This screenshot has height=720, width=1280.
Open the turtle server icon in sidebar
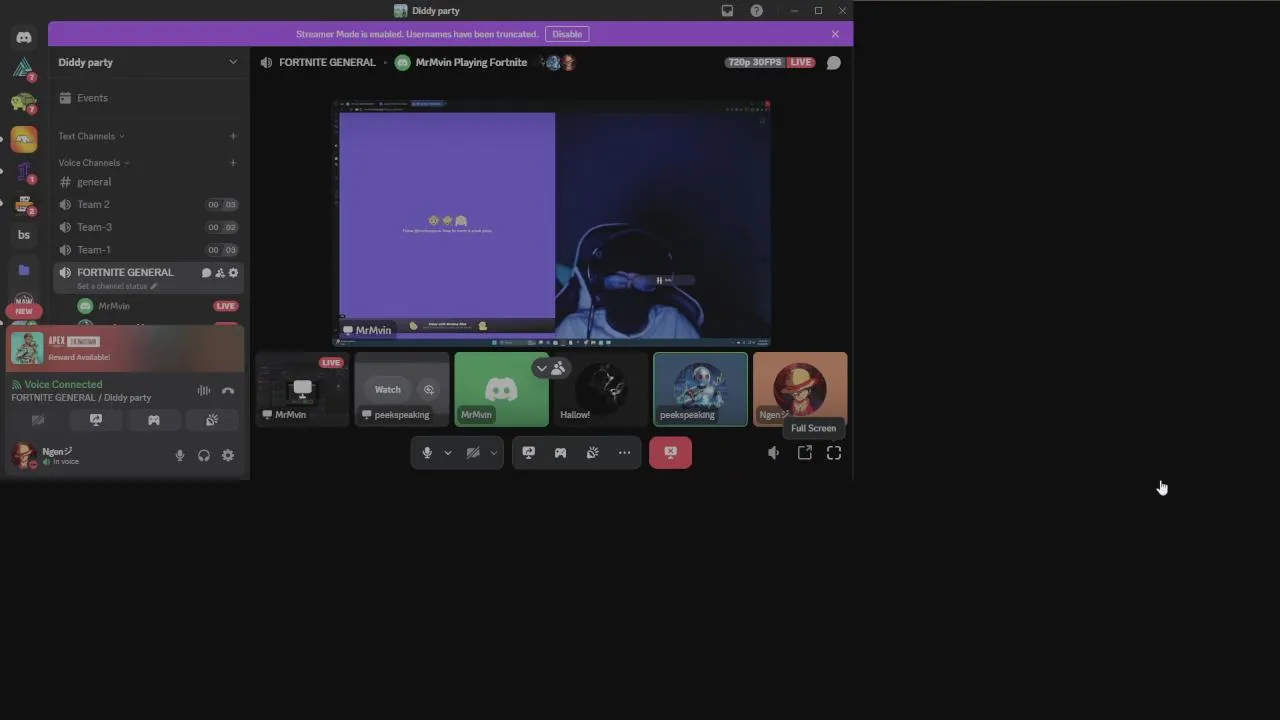pyautogui.click(x=24, y=103)
